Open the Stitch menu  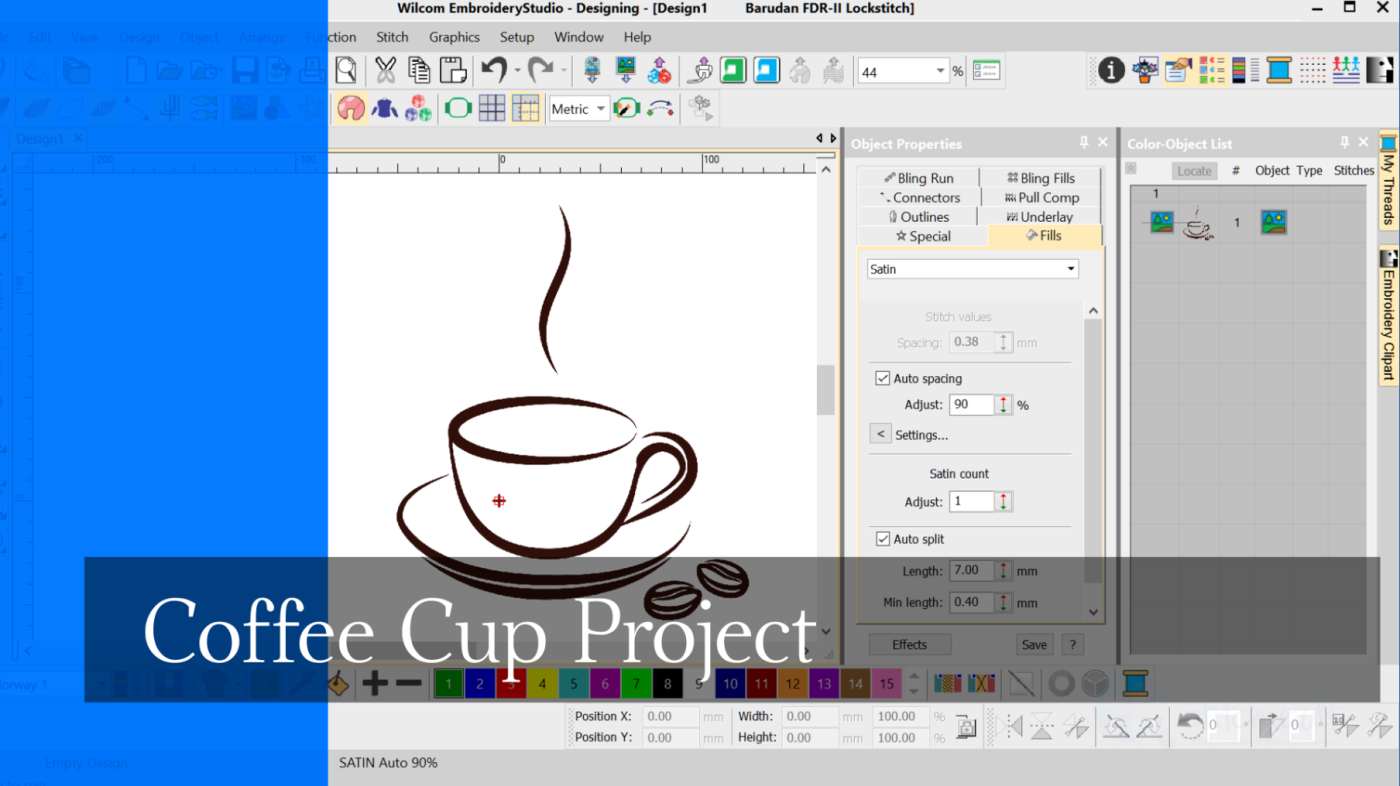point(392,37)
